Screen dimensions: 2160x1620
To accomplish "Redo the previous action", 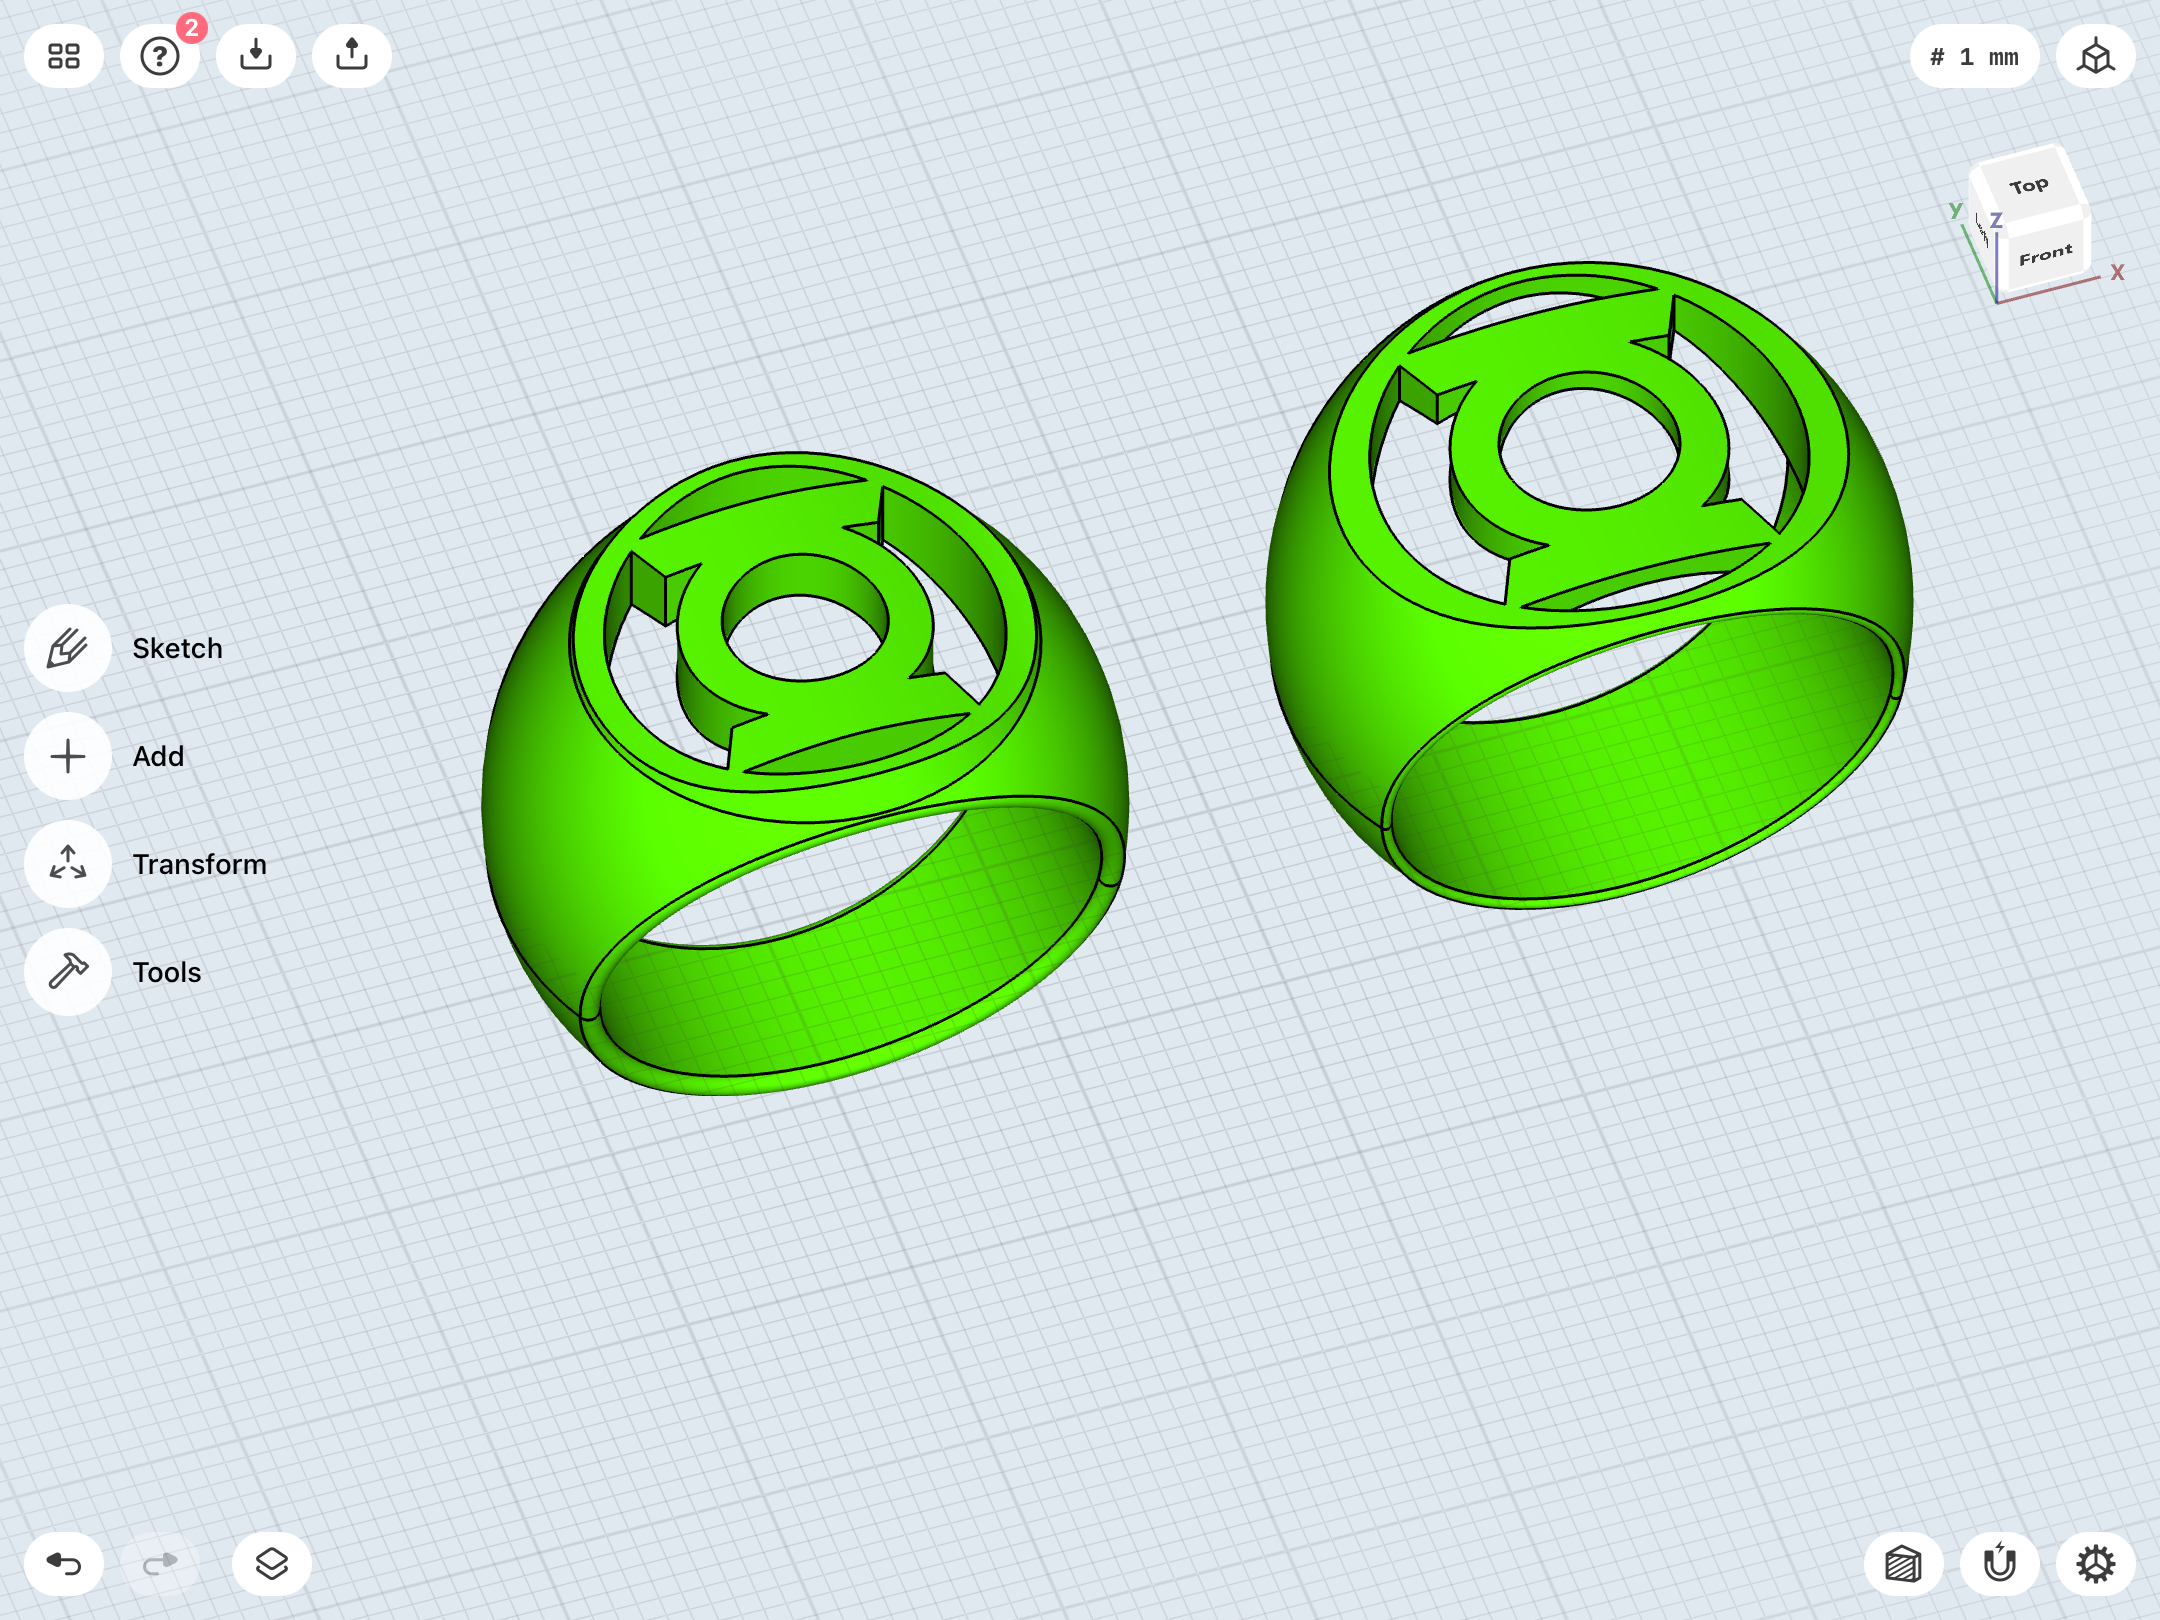I will pyautogui.click(x=160, y=1564).
